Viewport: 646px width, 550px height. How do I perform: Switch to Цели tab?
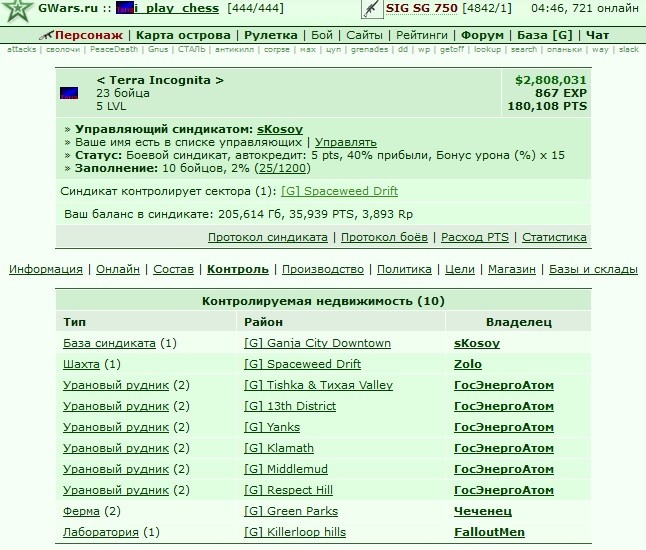460,269
